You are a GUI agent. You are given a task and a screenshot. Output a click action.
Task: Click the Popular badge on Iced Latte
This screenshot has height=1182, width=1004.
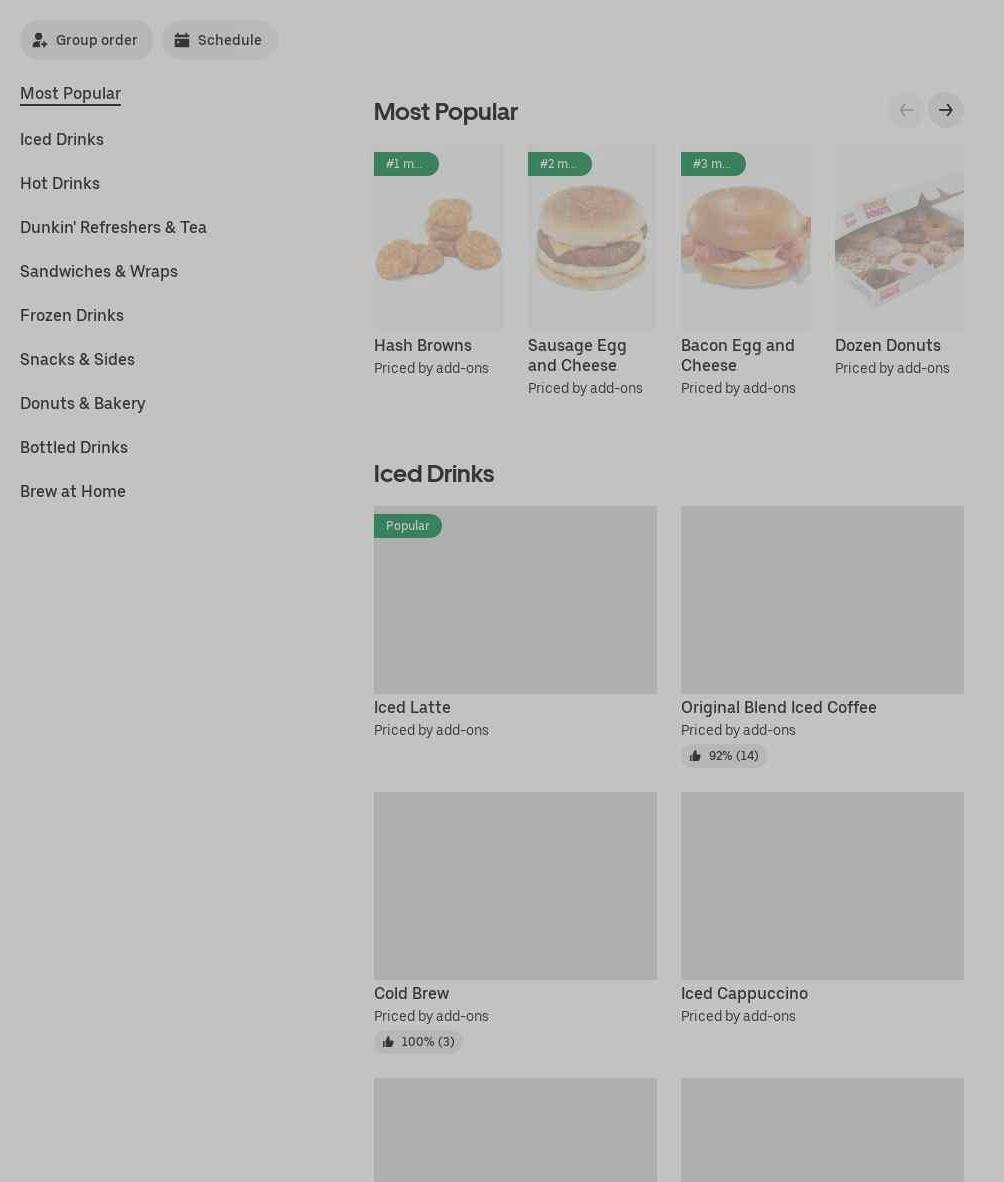point(408,525)
